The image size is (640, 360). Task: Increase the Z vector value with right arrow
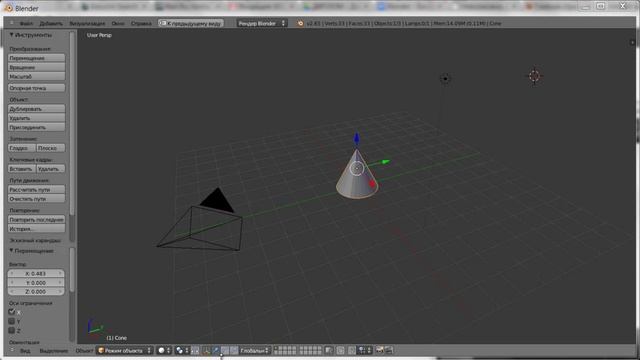point(60,291)
